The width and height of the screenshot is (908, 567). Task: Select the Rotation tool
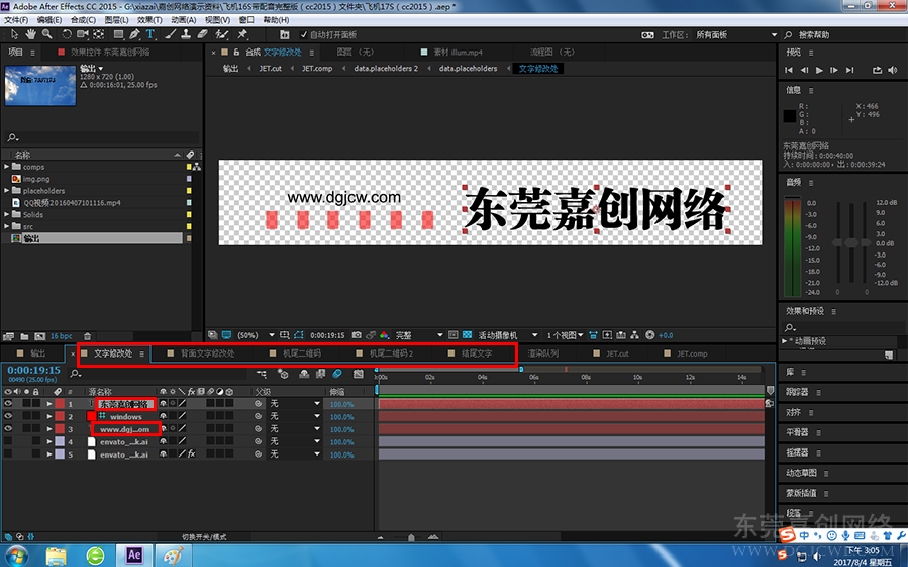tap(67, 34)
